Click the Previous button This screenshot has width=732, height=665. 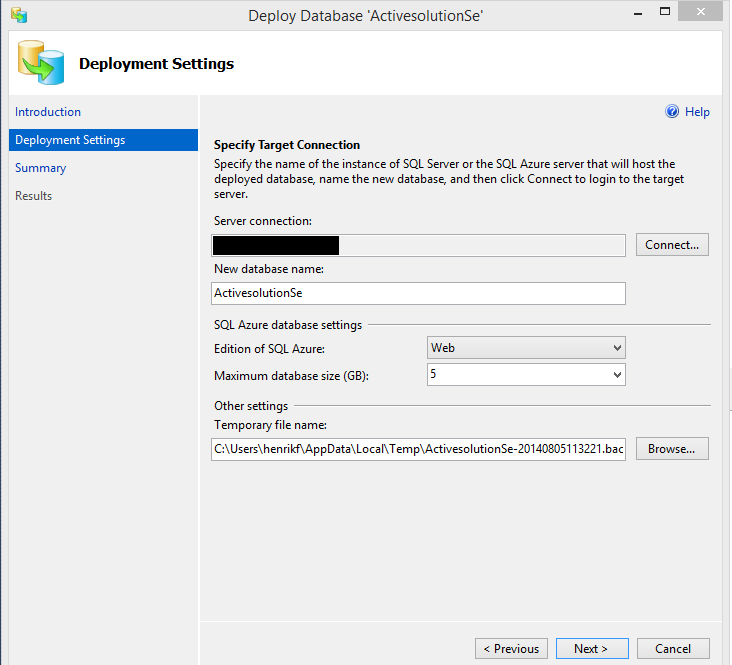click(511, 649)
